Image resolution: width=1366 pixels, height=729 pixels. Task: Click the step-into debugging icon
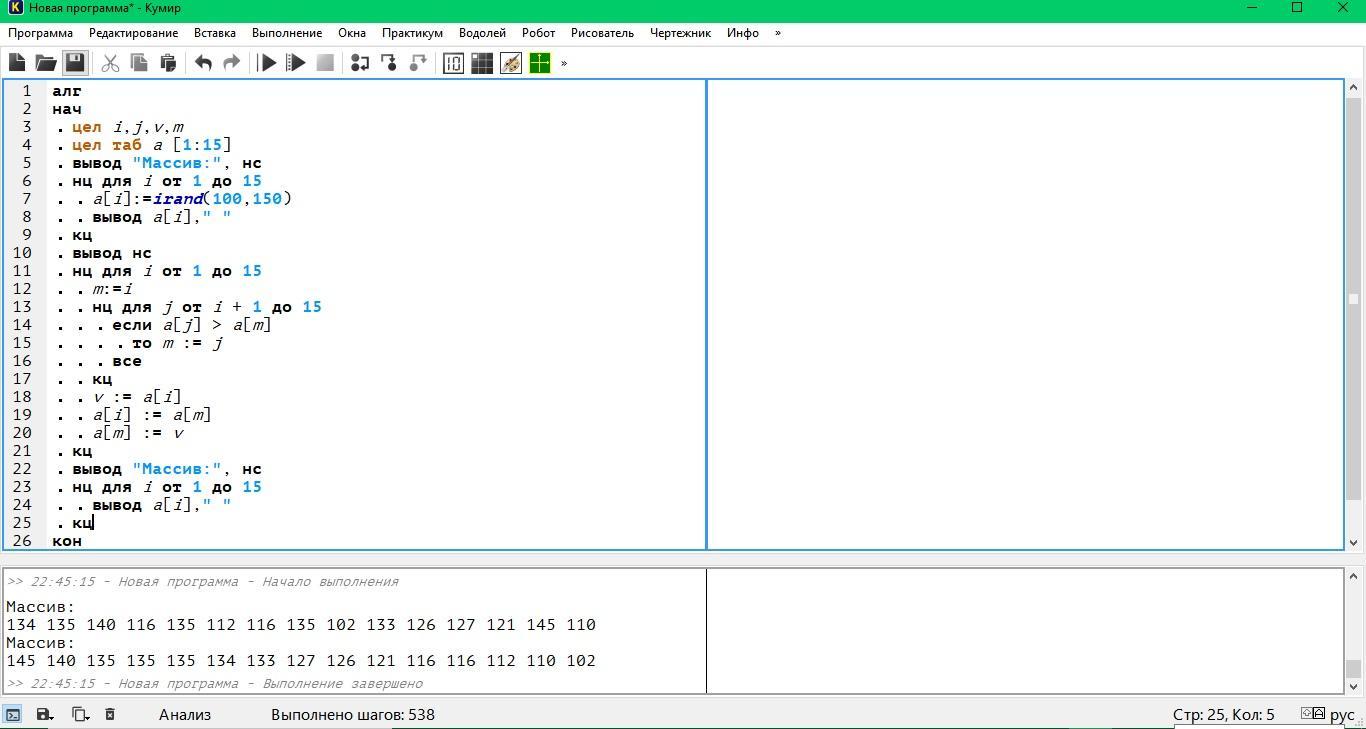389,63
